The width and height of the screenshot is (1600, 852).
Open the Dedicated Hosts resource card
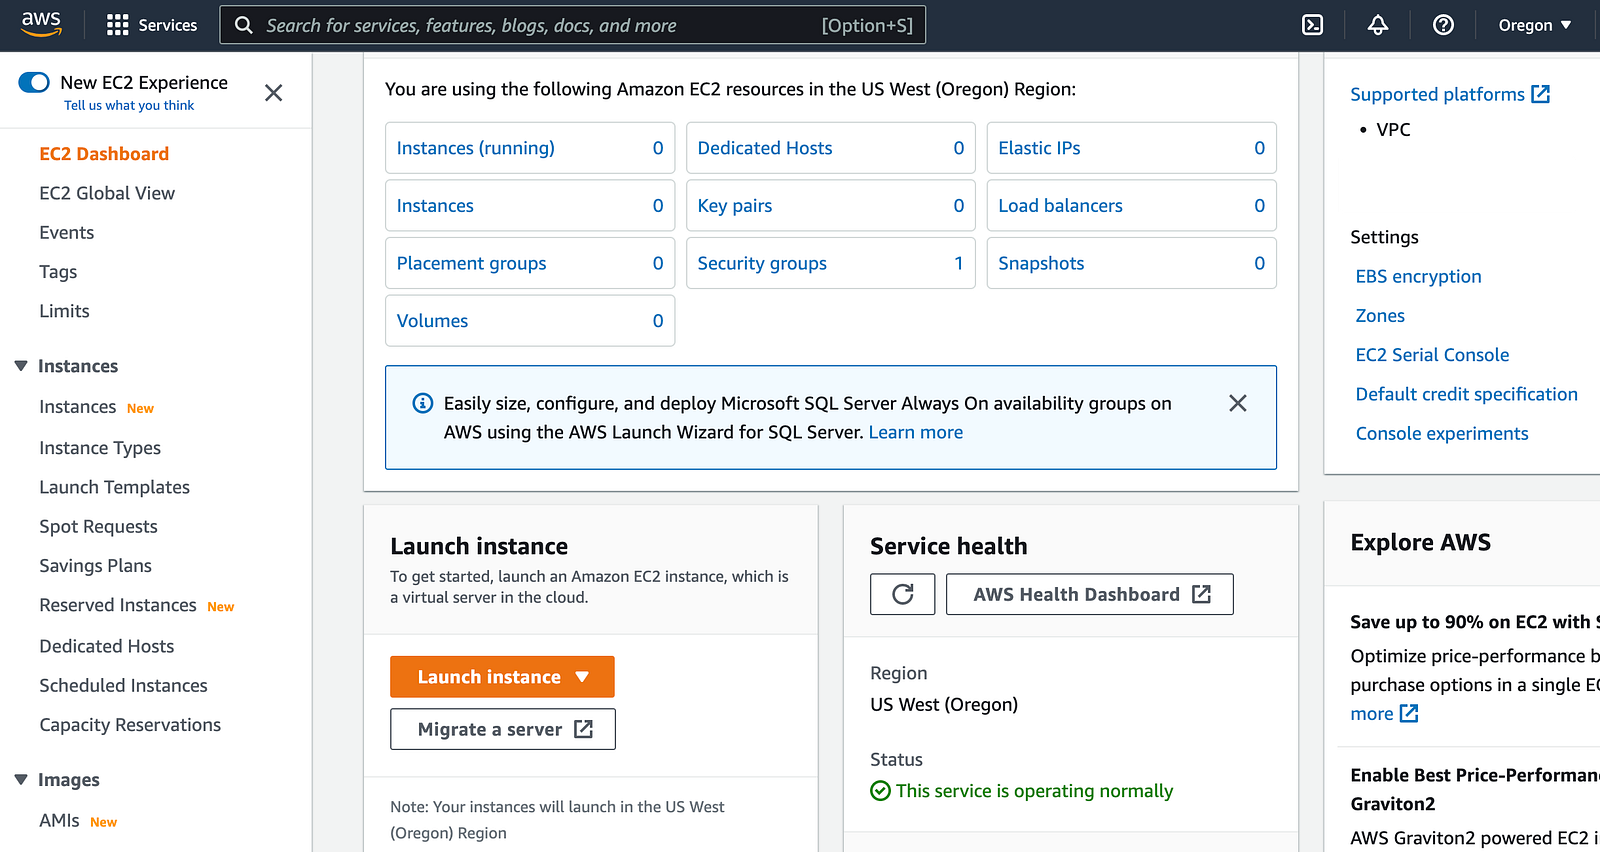coord(831,148)
